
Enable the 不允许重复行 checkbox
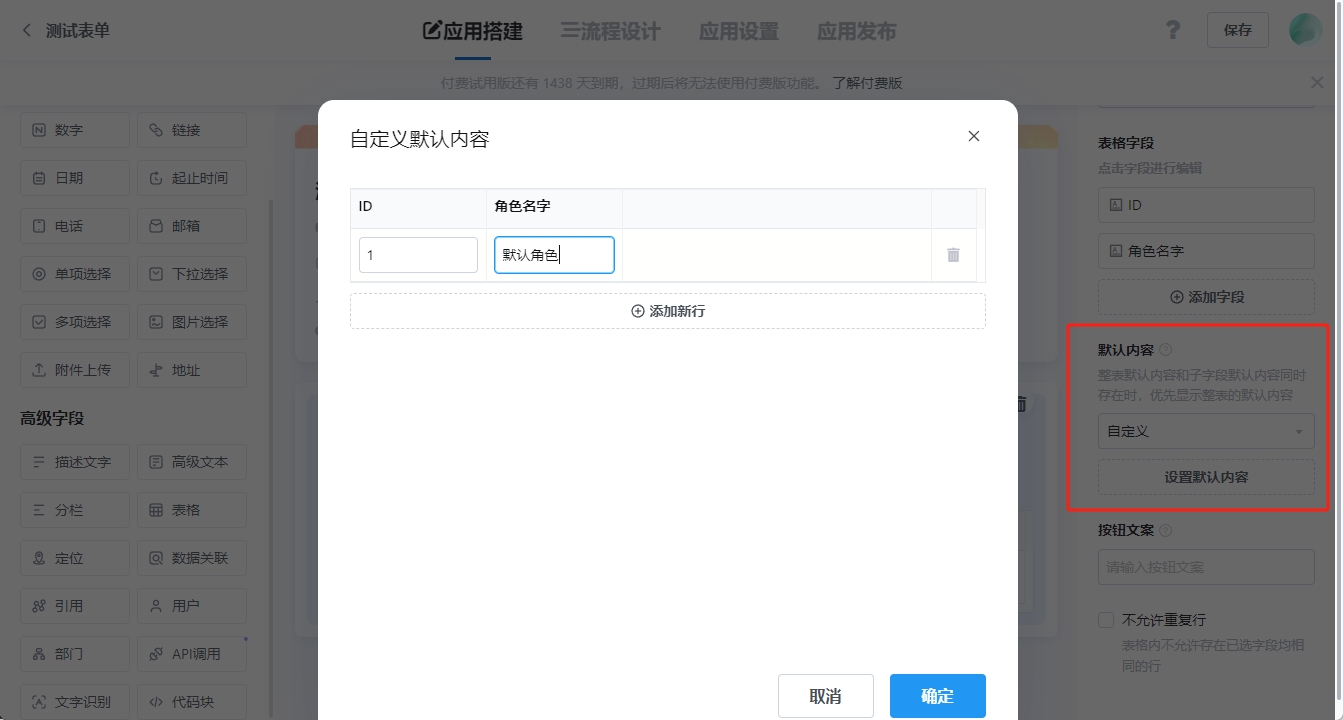pos(1106,619)
